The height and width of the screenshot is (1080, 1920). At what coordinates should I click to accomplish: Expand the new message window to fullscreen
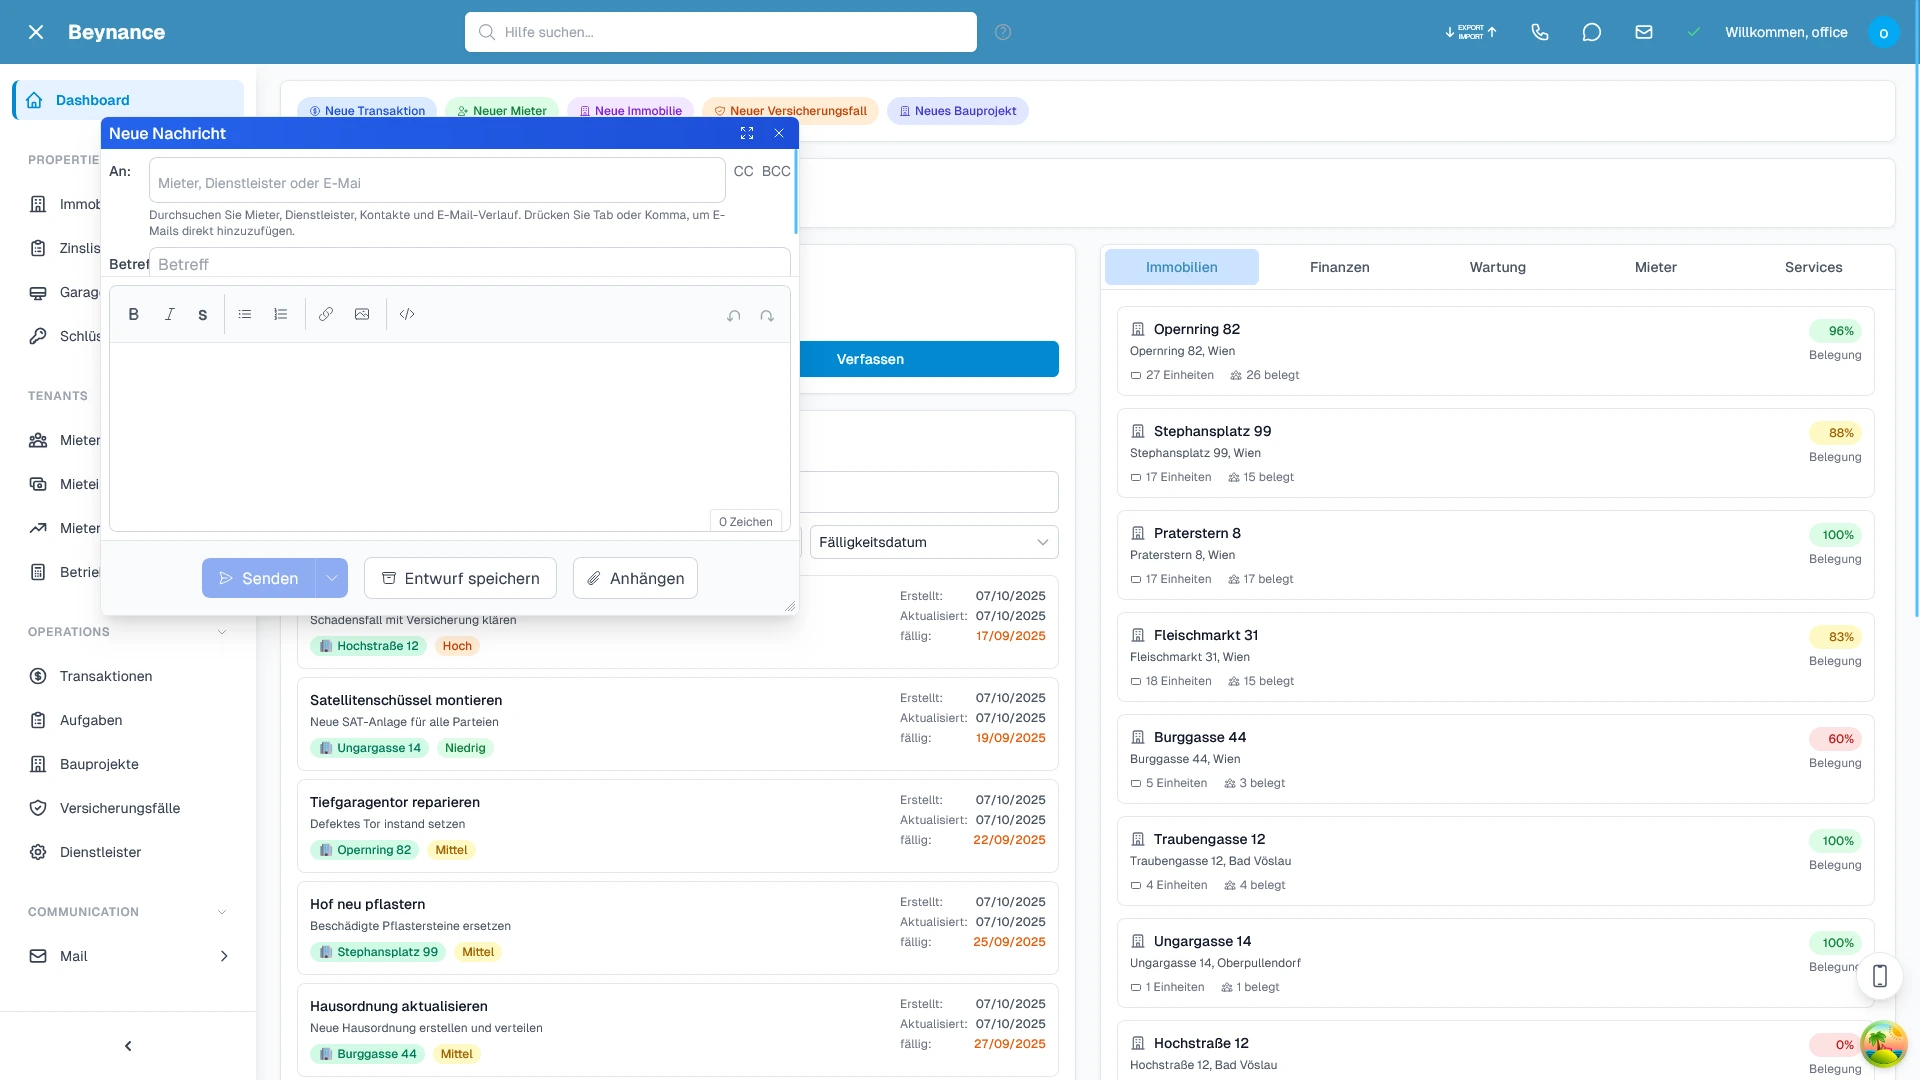(747, 133)
